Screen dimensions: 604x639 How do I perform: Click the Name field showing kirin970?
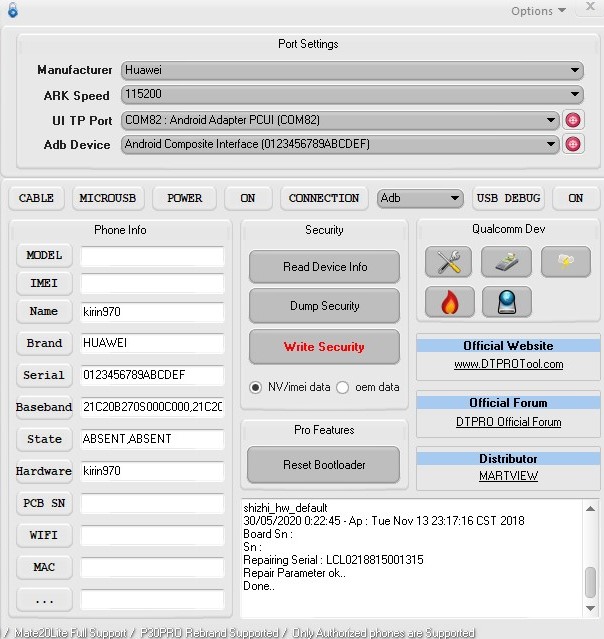[152, 312]
